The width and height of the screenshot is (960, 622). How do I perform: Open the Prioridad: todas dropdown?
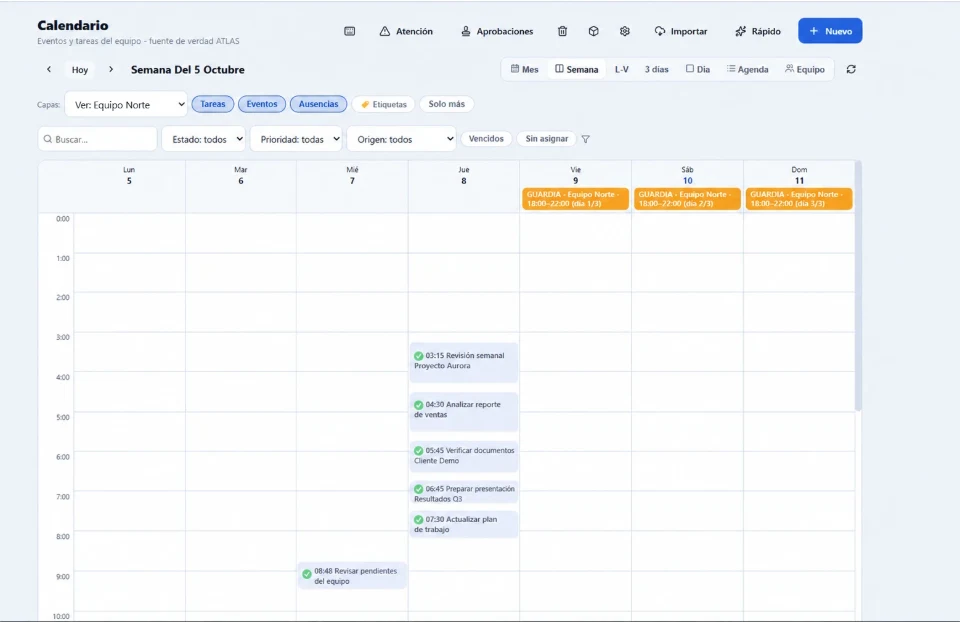pyautogui.click(x=296, y=139)
